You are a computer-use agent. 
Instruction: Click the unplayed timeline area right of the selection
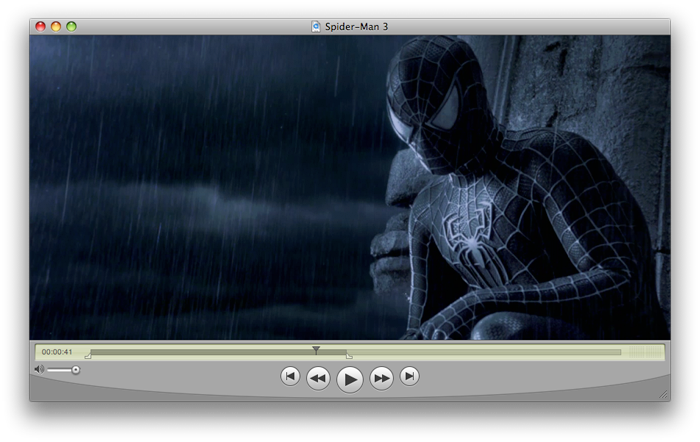480,352
